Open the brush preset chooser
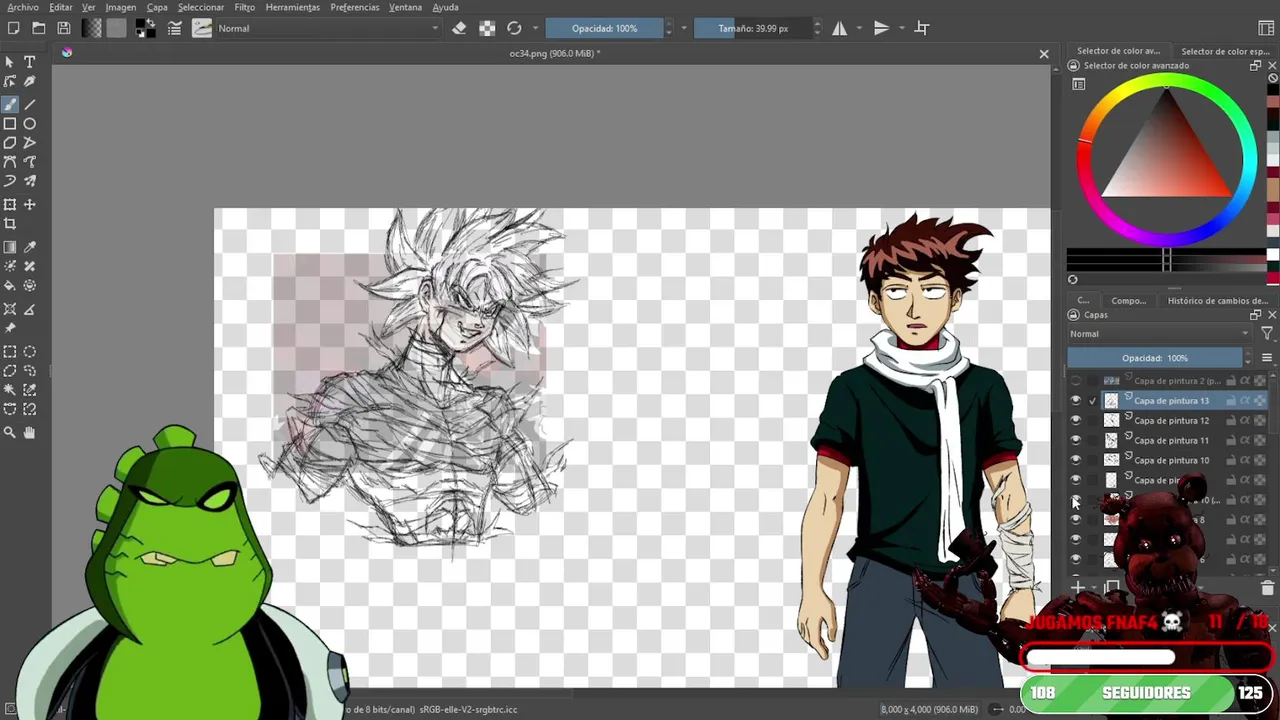The height and width of the screenshot is (720, 1280). (x=202, y=28)
